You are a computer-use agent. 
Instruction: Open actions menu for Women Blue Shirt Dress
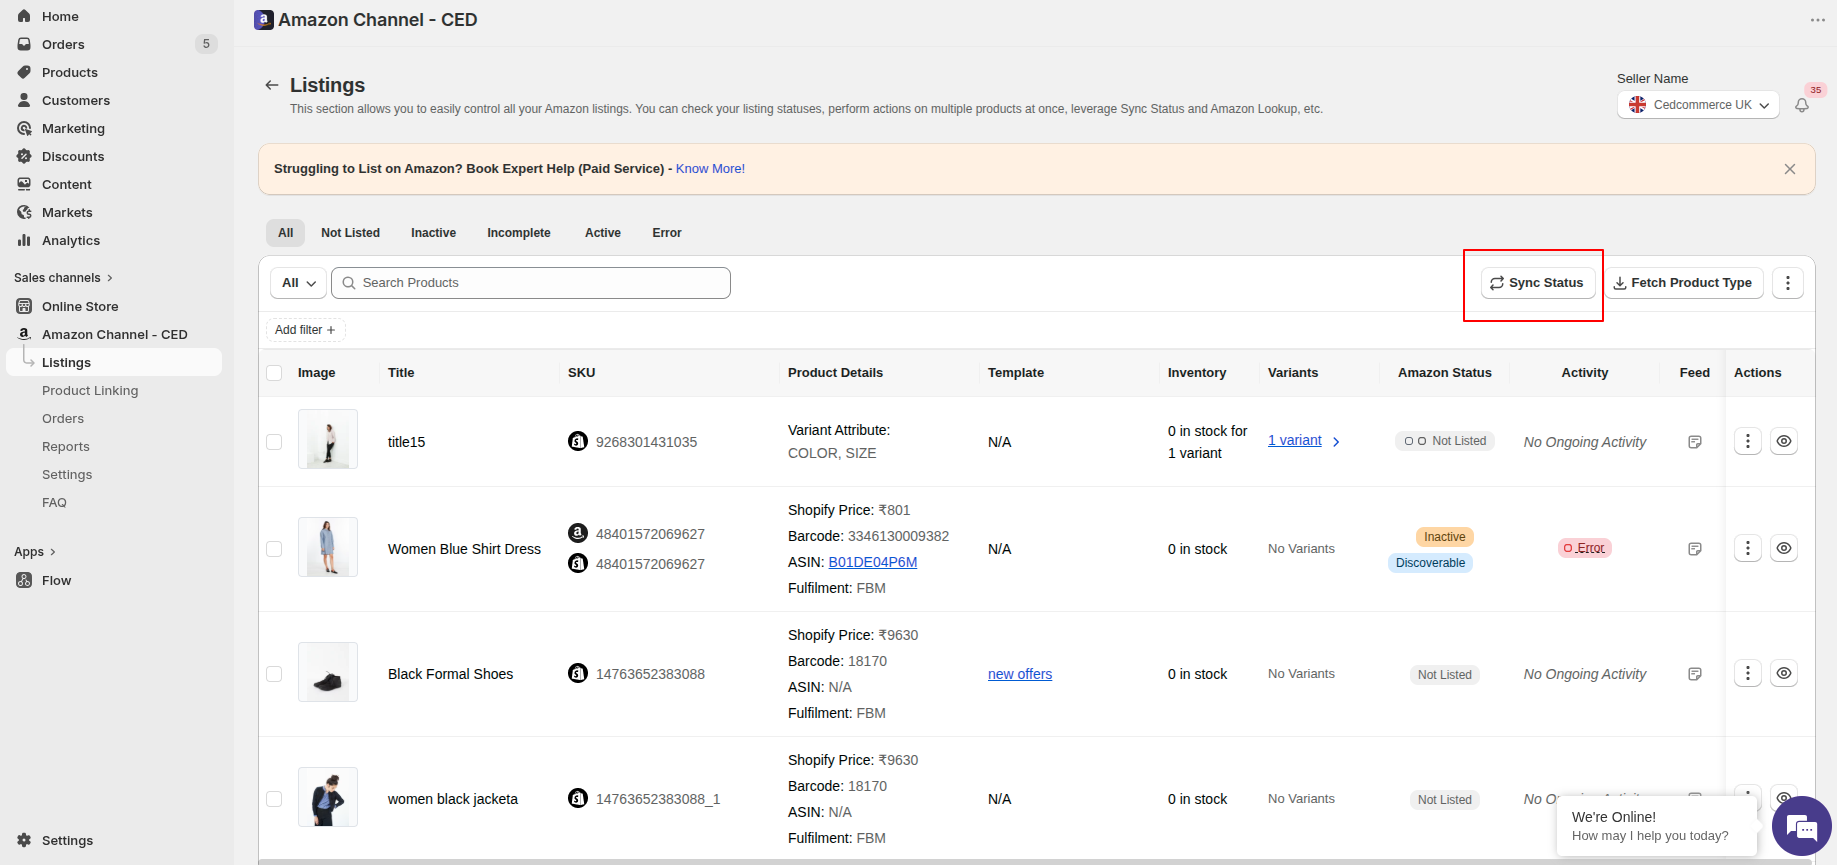1748,548
